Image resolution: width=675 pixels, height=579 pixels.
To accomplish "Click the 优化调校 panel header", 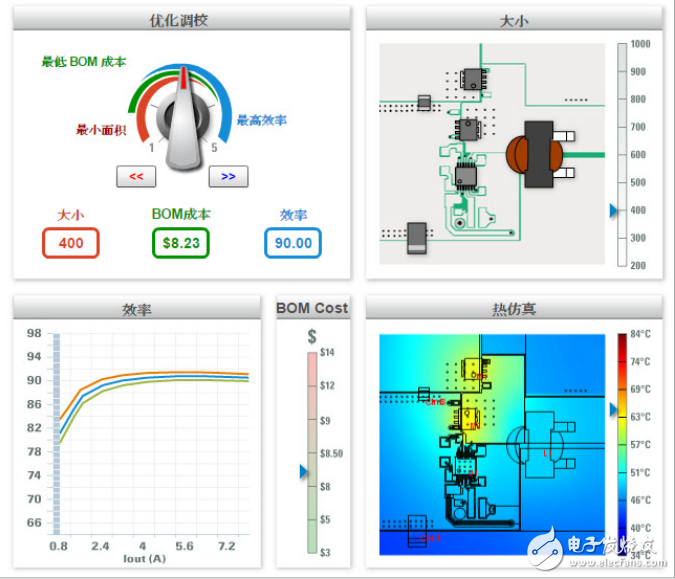I will tap(181, 19).
